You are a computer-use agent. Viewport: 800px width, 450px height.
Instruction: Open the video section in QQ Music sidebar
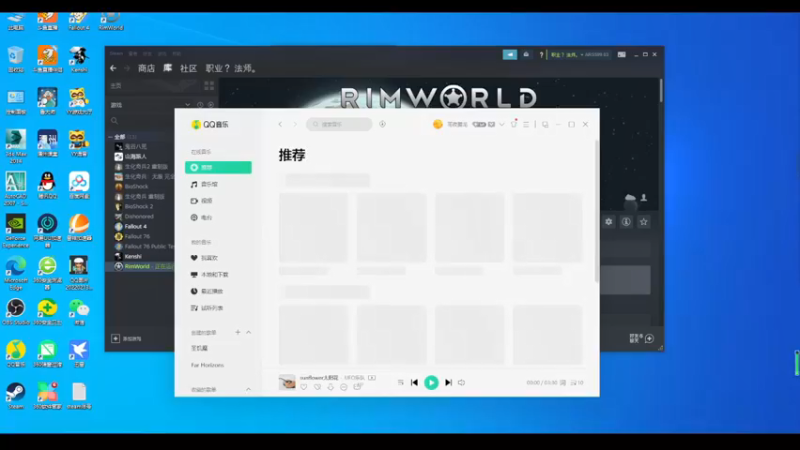pos(202,201)
